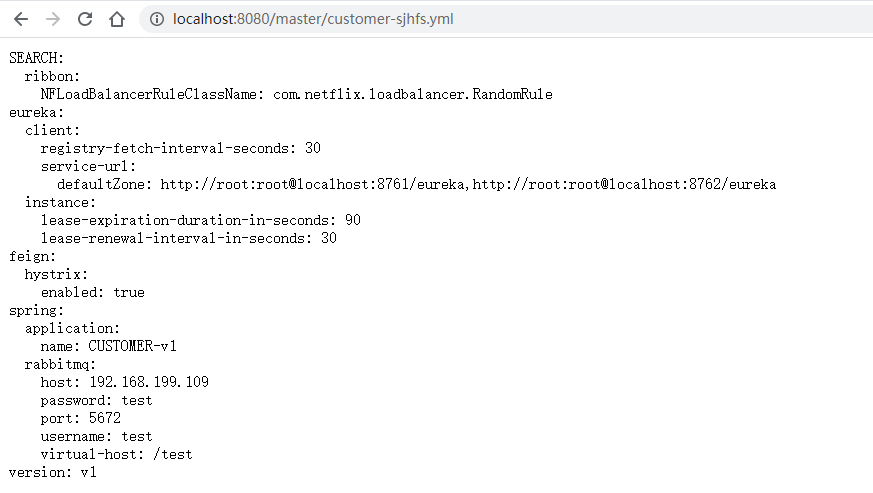
Task: Click the virtual-host: /test line
Action: [x=116, y=455]
